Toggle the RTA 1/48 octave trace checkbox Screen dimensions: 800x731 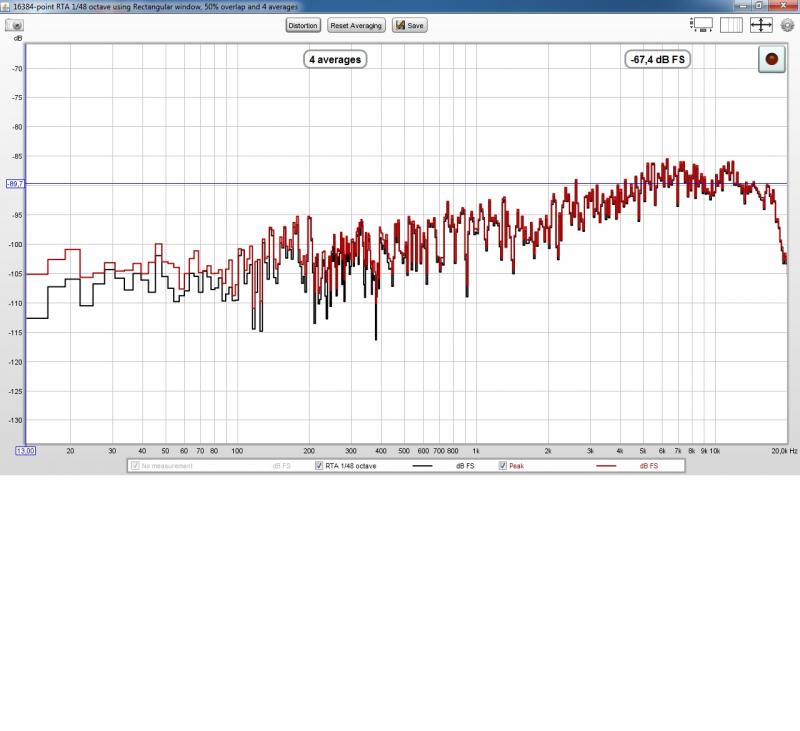tap(319, 466)
